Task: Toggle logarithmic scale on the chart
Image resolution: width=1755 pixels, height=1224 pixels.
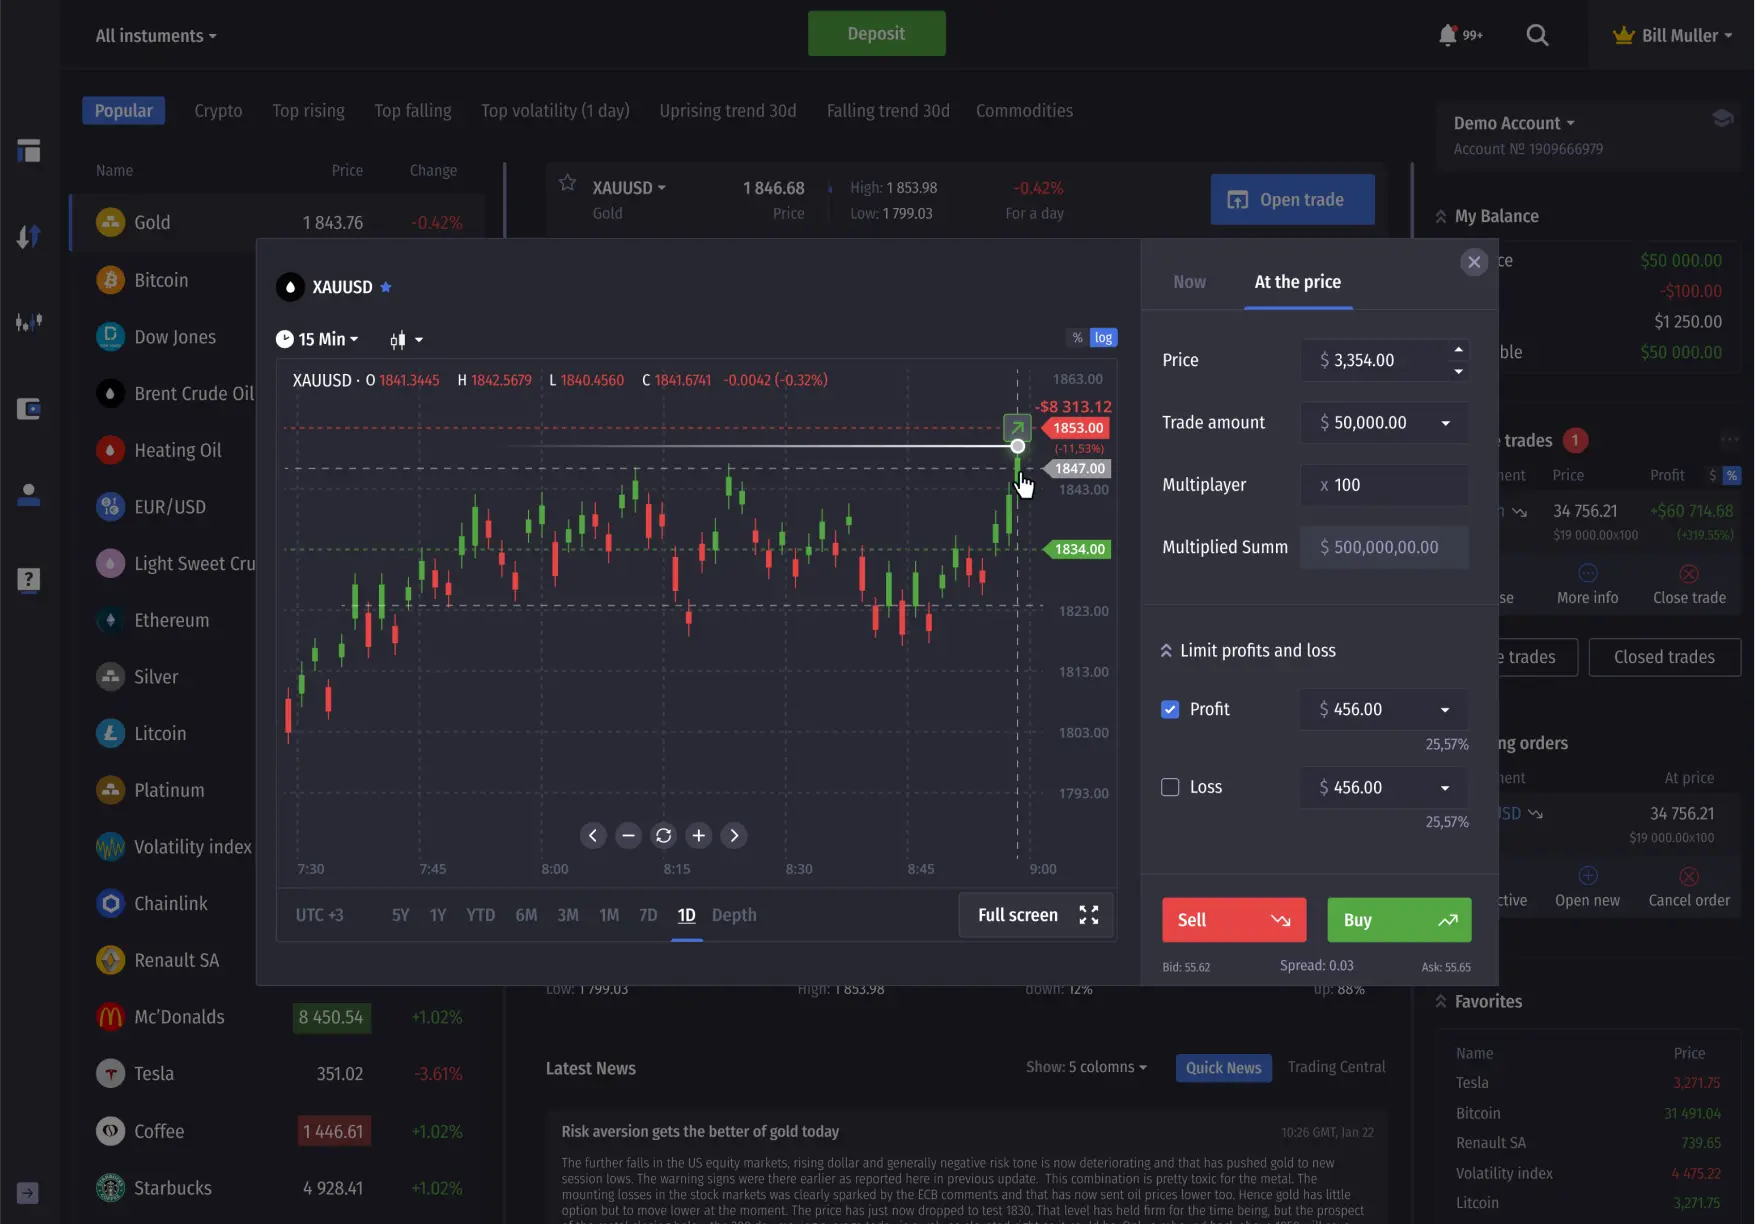Action: 1101,337
